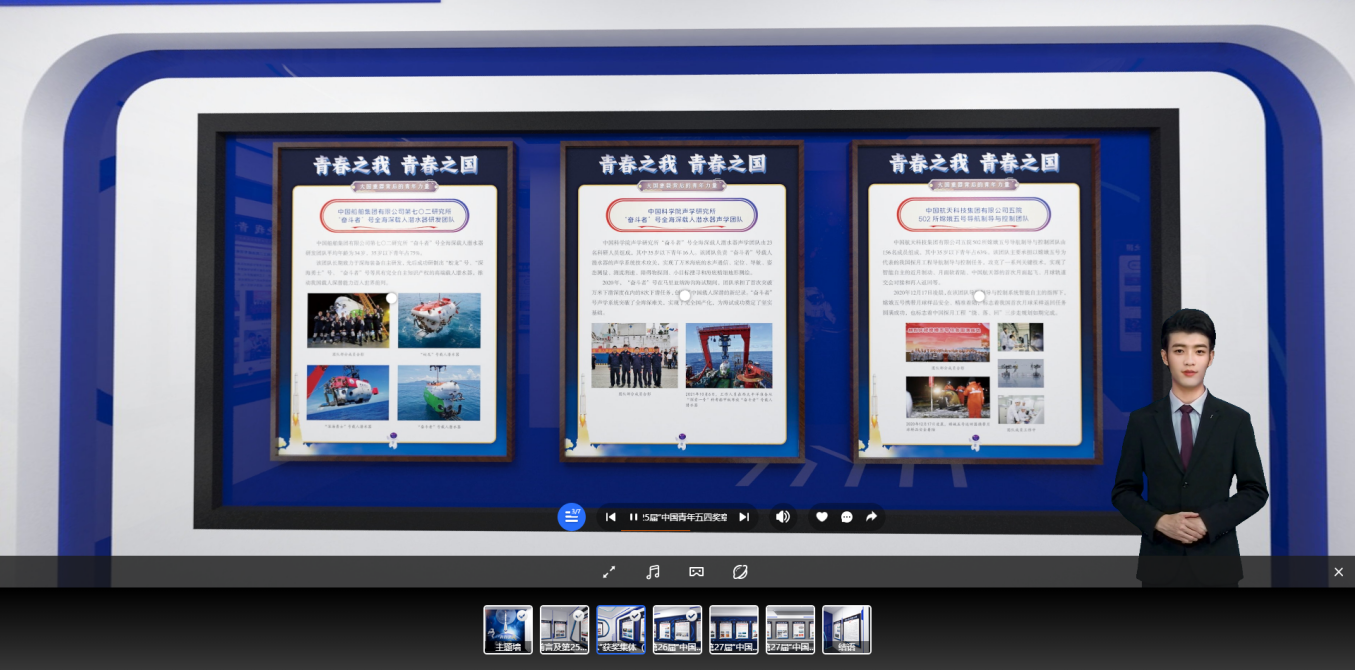Skip to the previous narration track
The height and width of the screenshot is (670, 1355).
point(610,517)
